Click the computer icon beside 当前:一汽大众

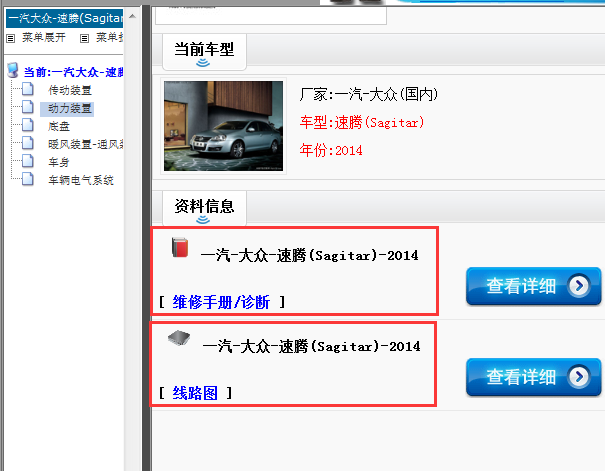click(x=13, y=70)
